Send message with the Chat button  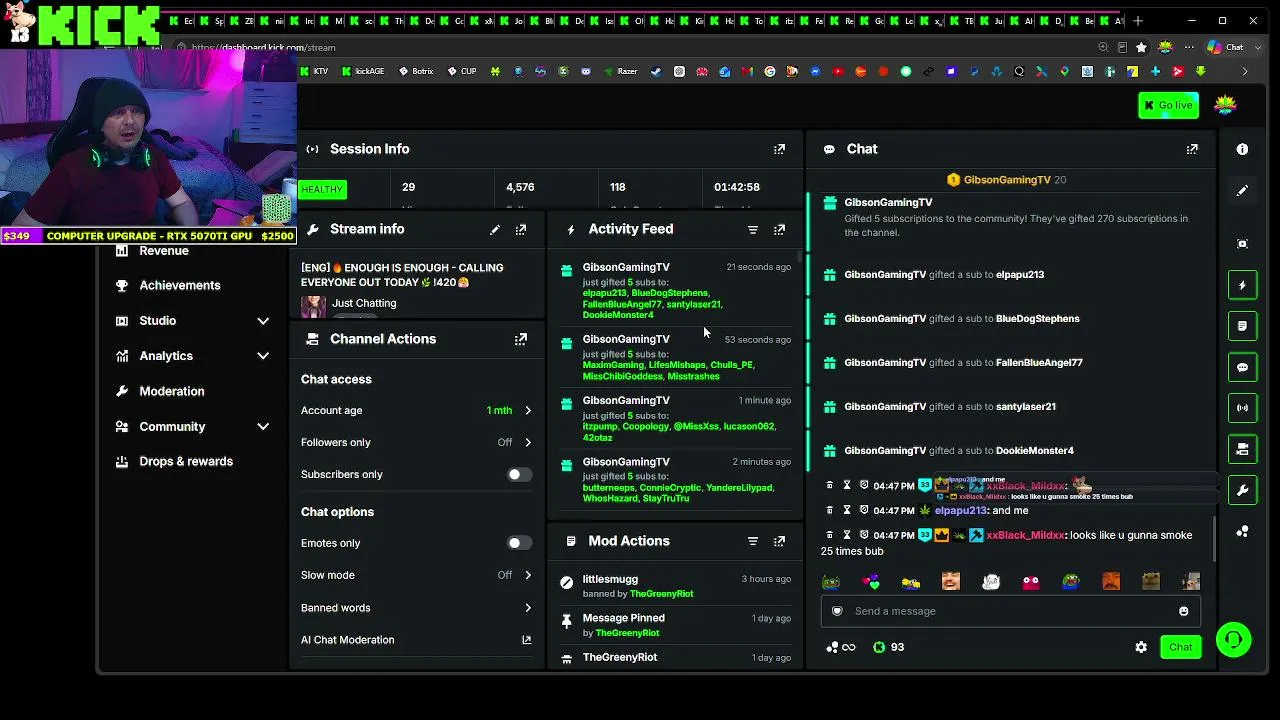click(x=1181, y=647)
